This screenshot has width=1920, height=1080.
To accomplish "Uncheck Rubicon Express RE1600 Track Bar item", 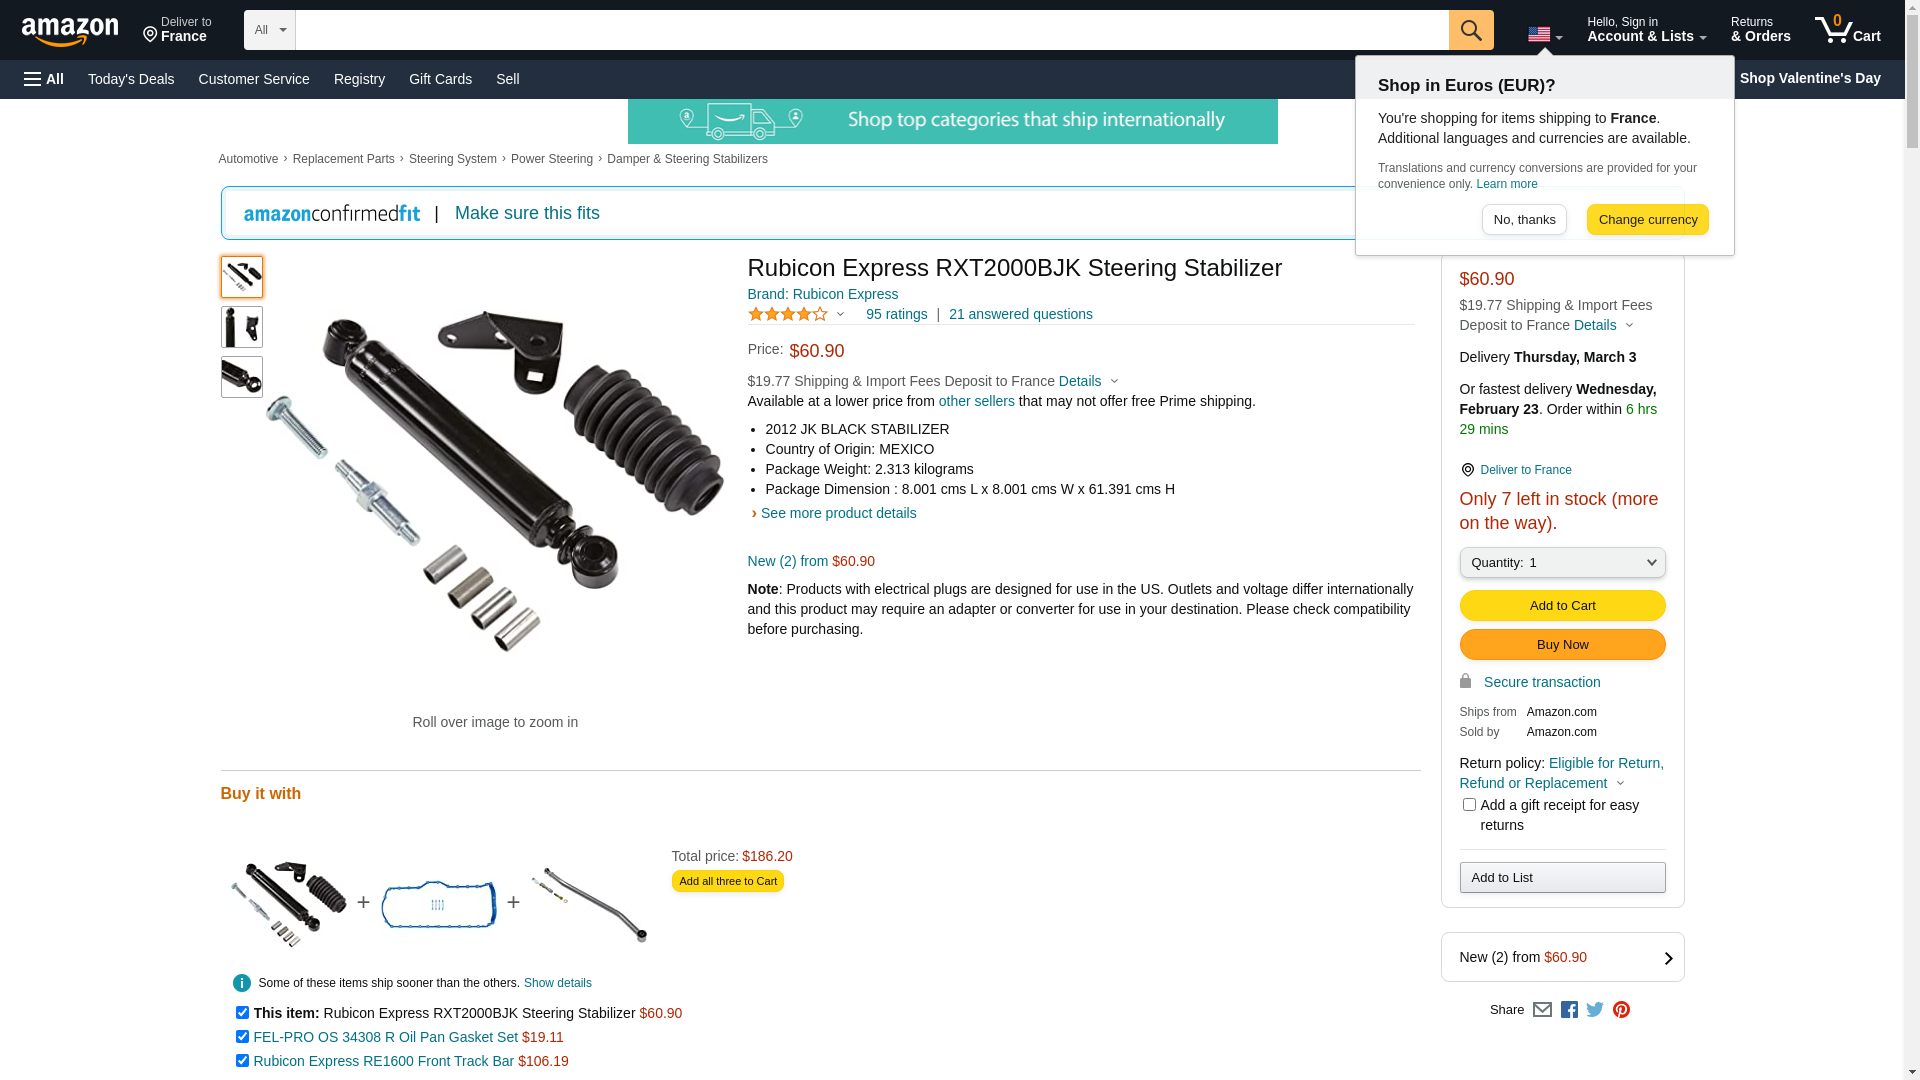I will pos(242,1060).
